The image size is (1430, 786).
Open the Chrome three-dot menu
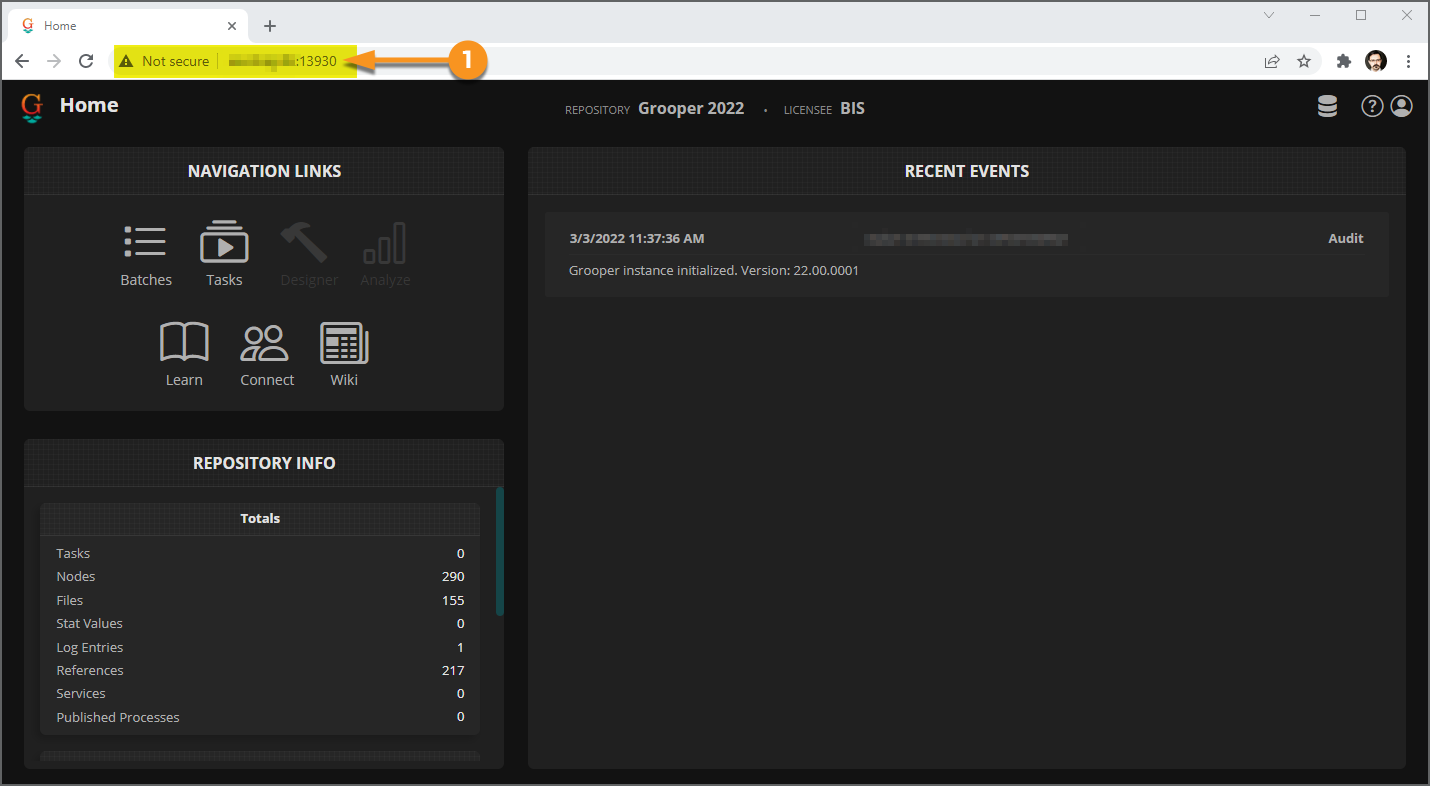coord(1408,61)
